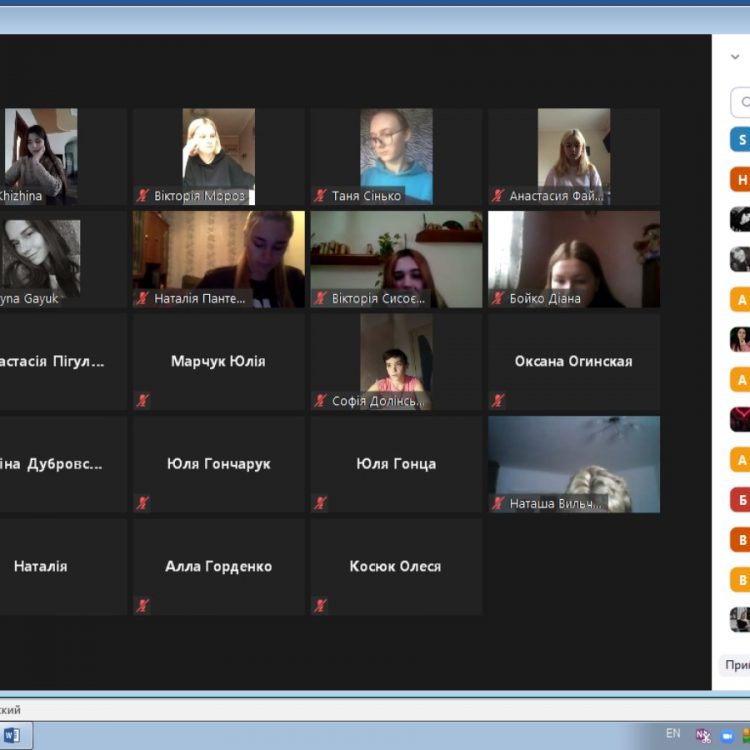Screen dimensions: 750x750
Task: Select Софія Долінсь... video tile
Action: pyautogui.click(x=396, y=362)
